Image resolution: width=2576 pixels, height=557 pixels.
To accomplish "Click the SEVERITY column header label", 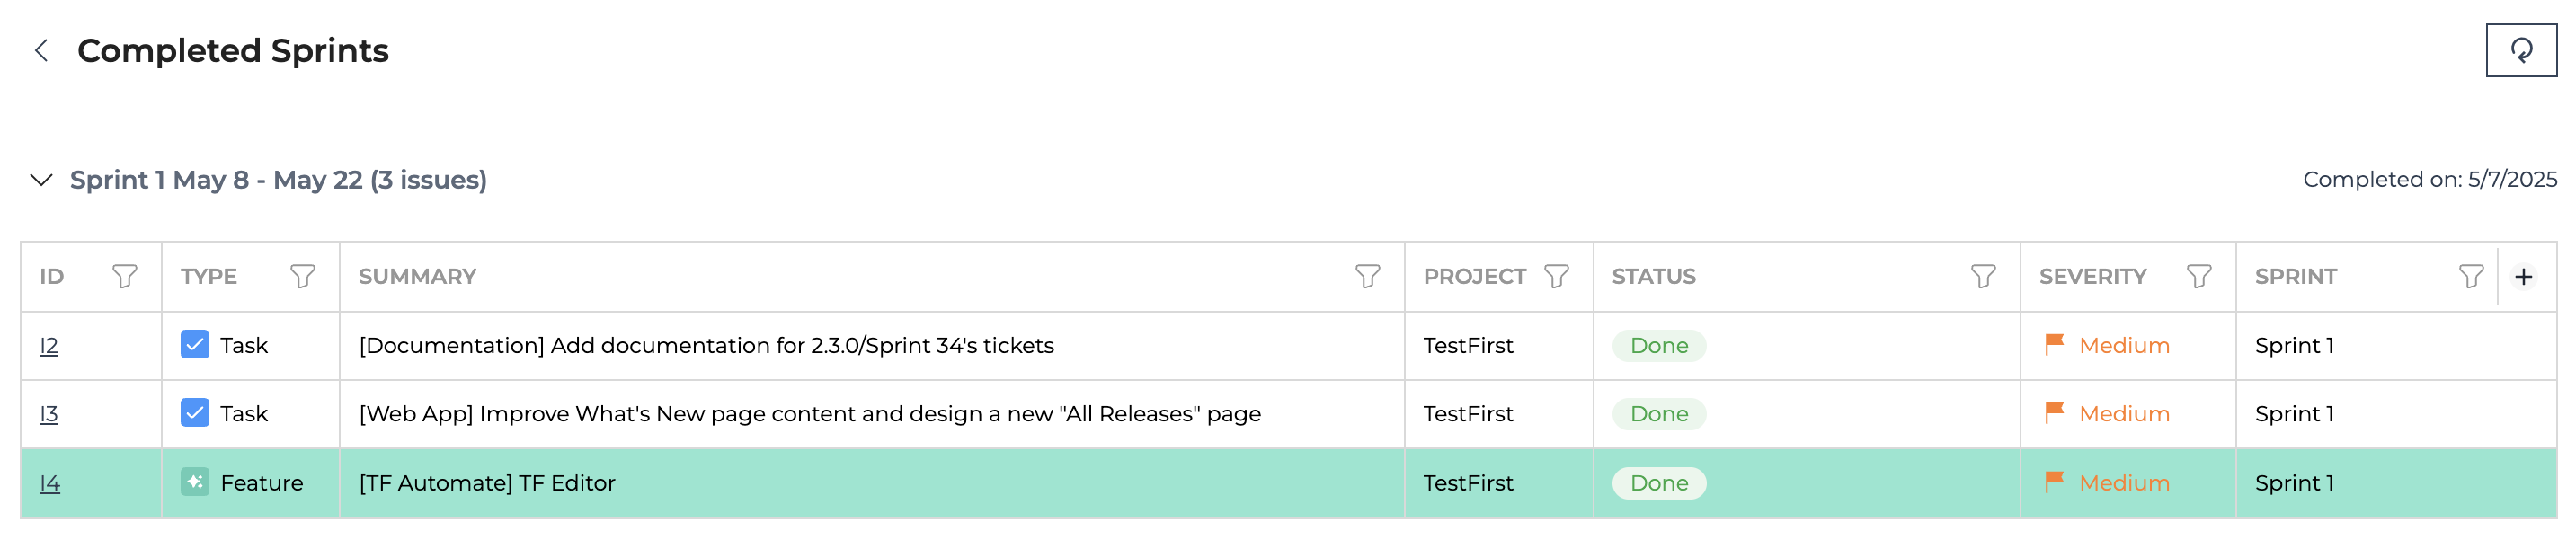I will tap(2092, 277).
